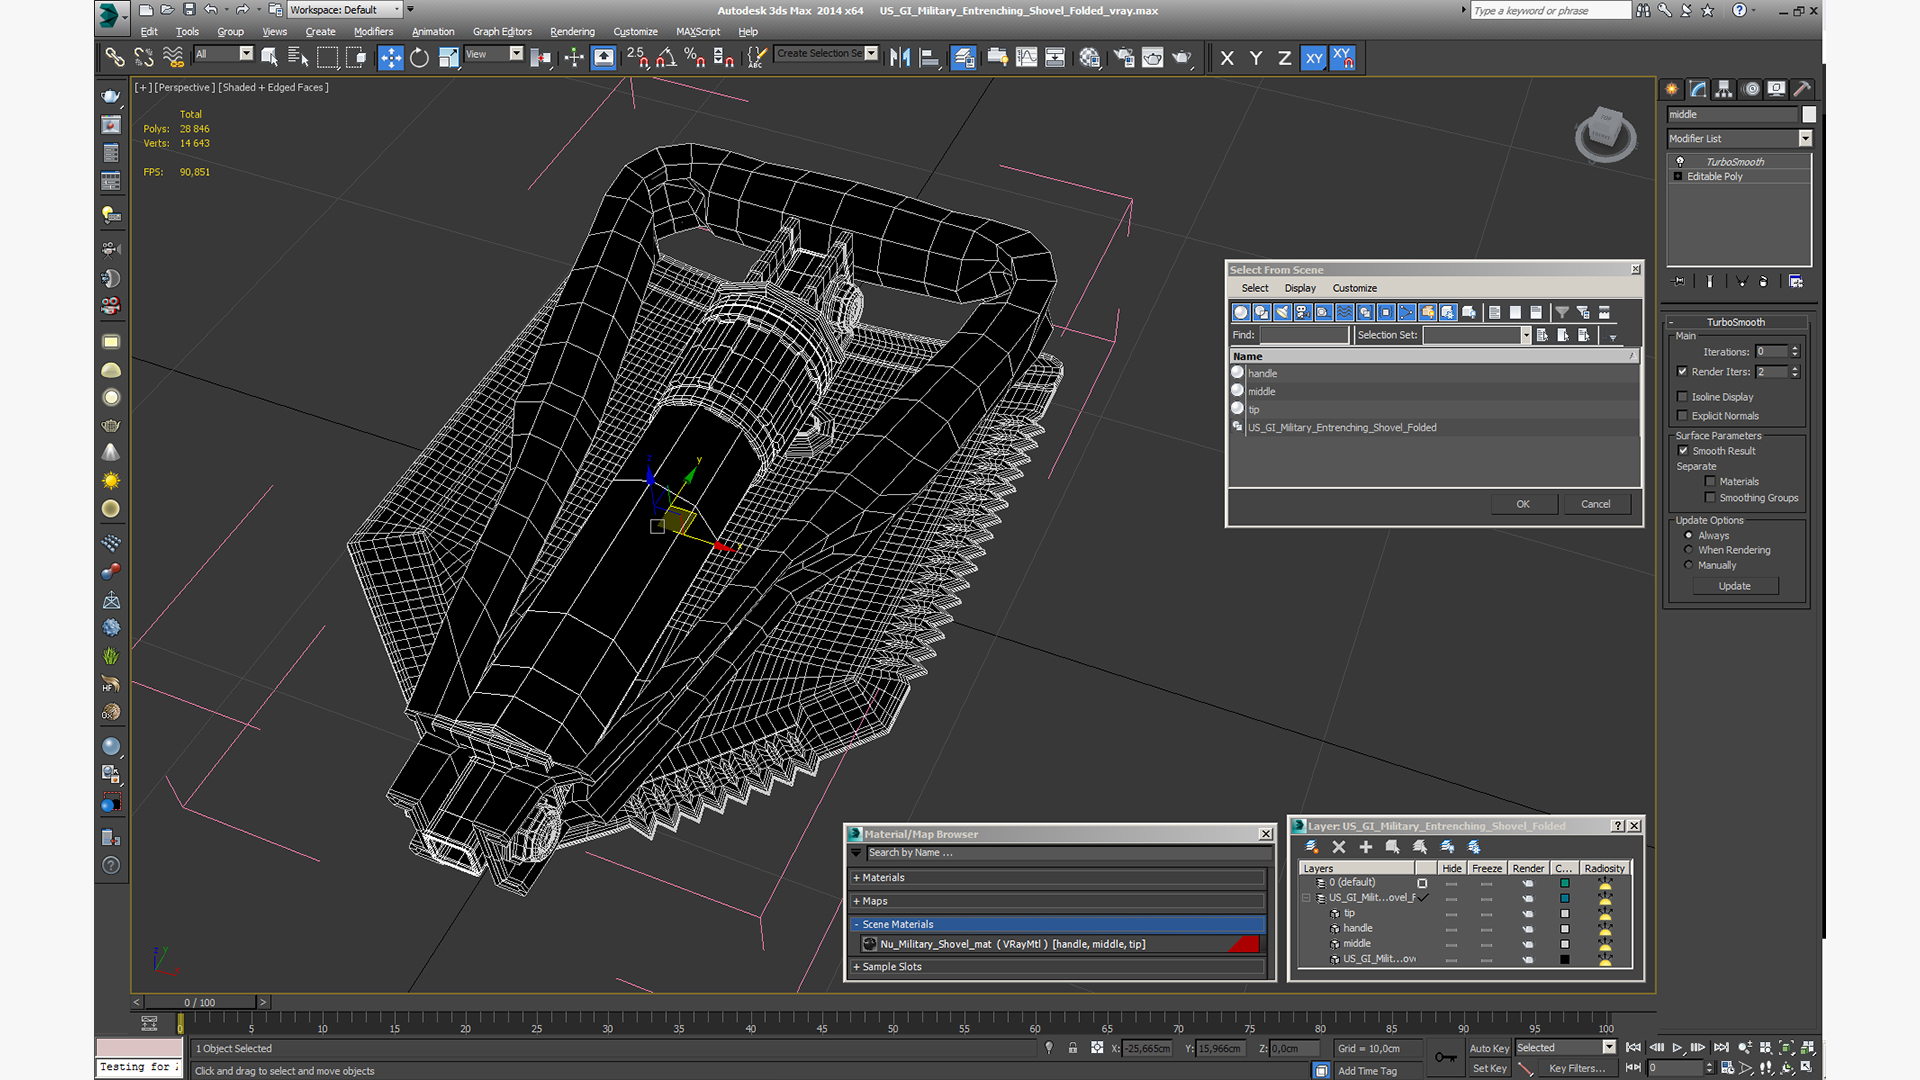Enable Isoline Display checkbox
1920x1080 pixels.
pyautogui.click(x=1682, y=397)
